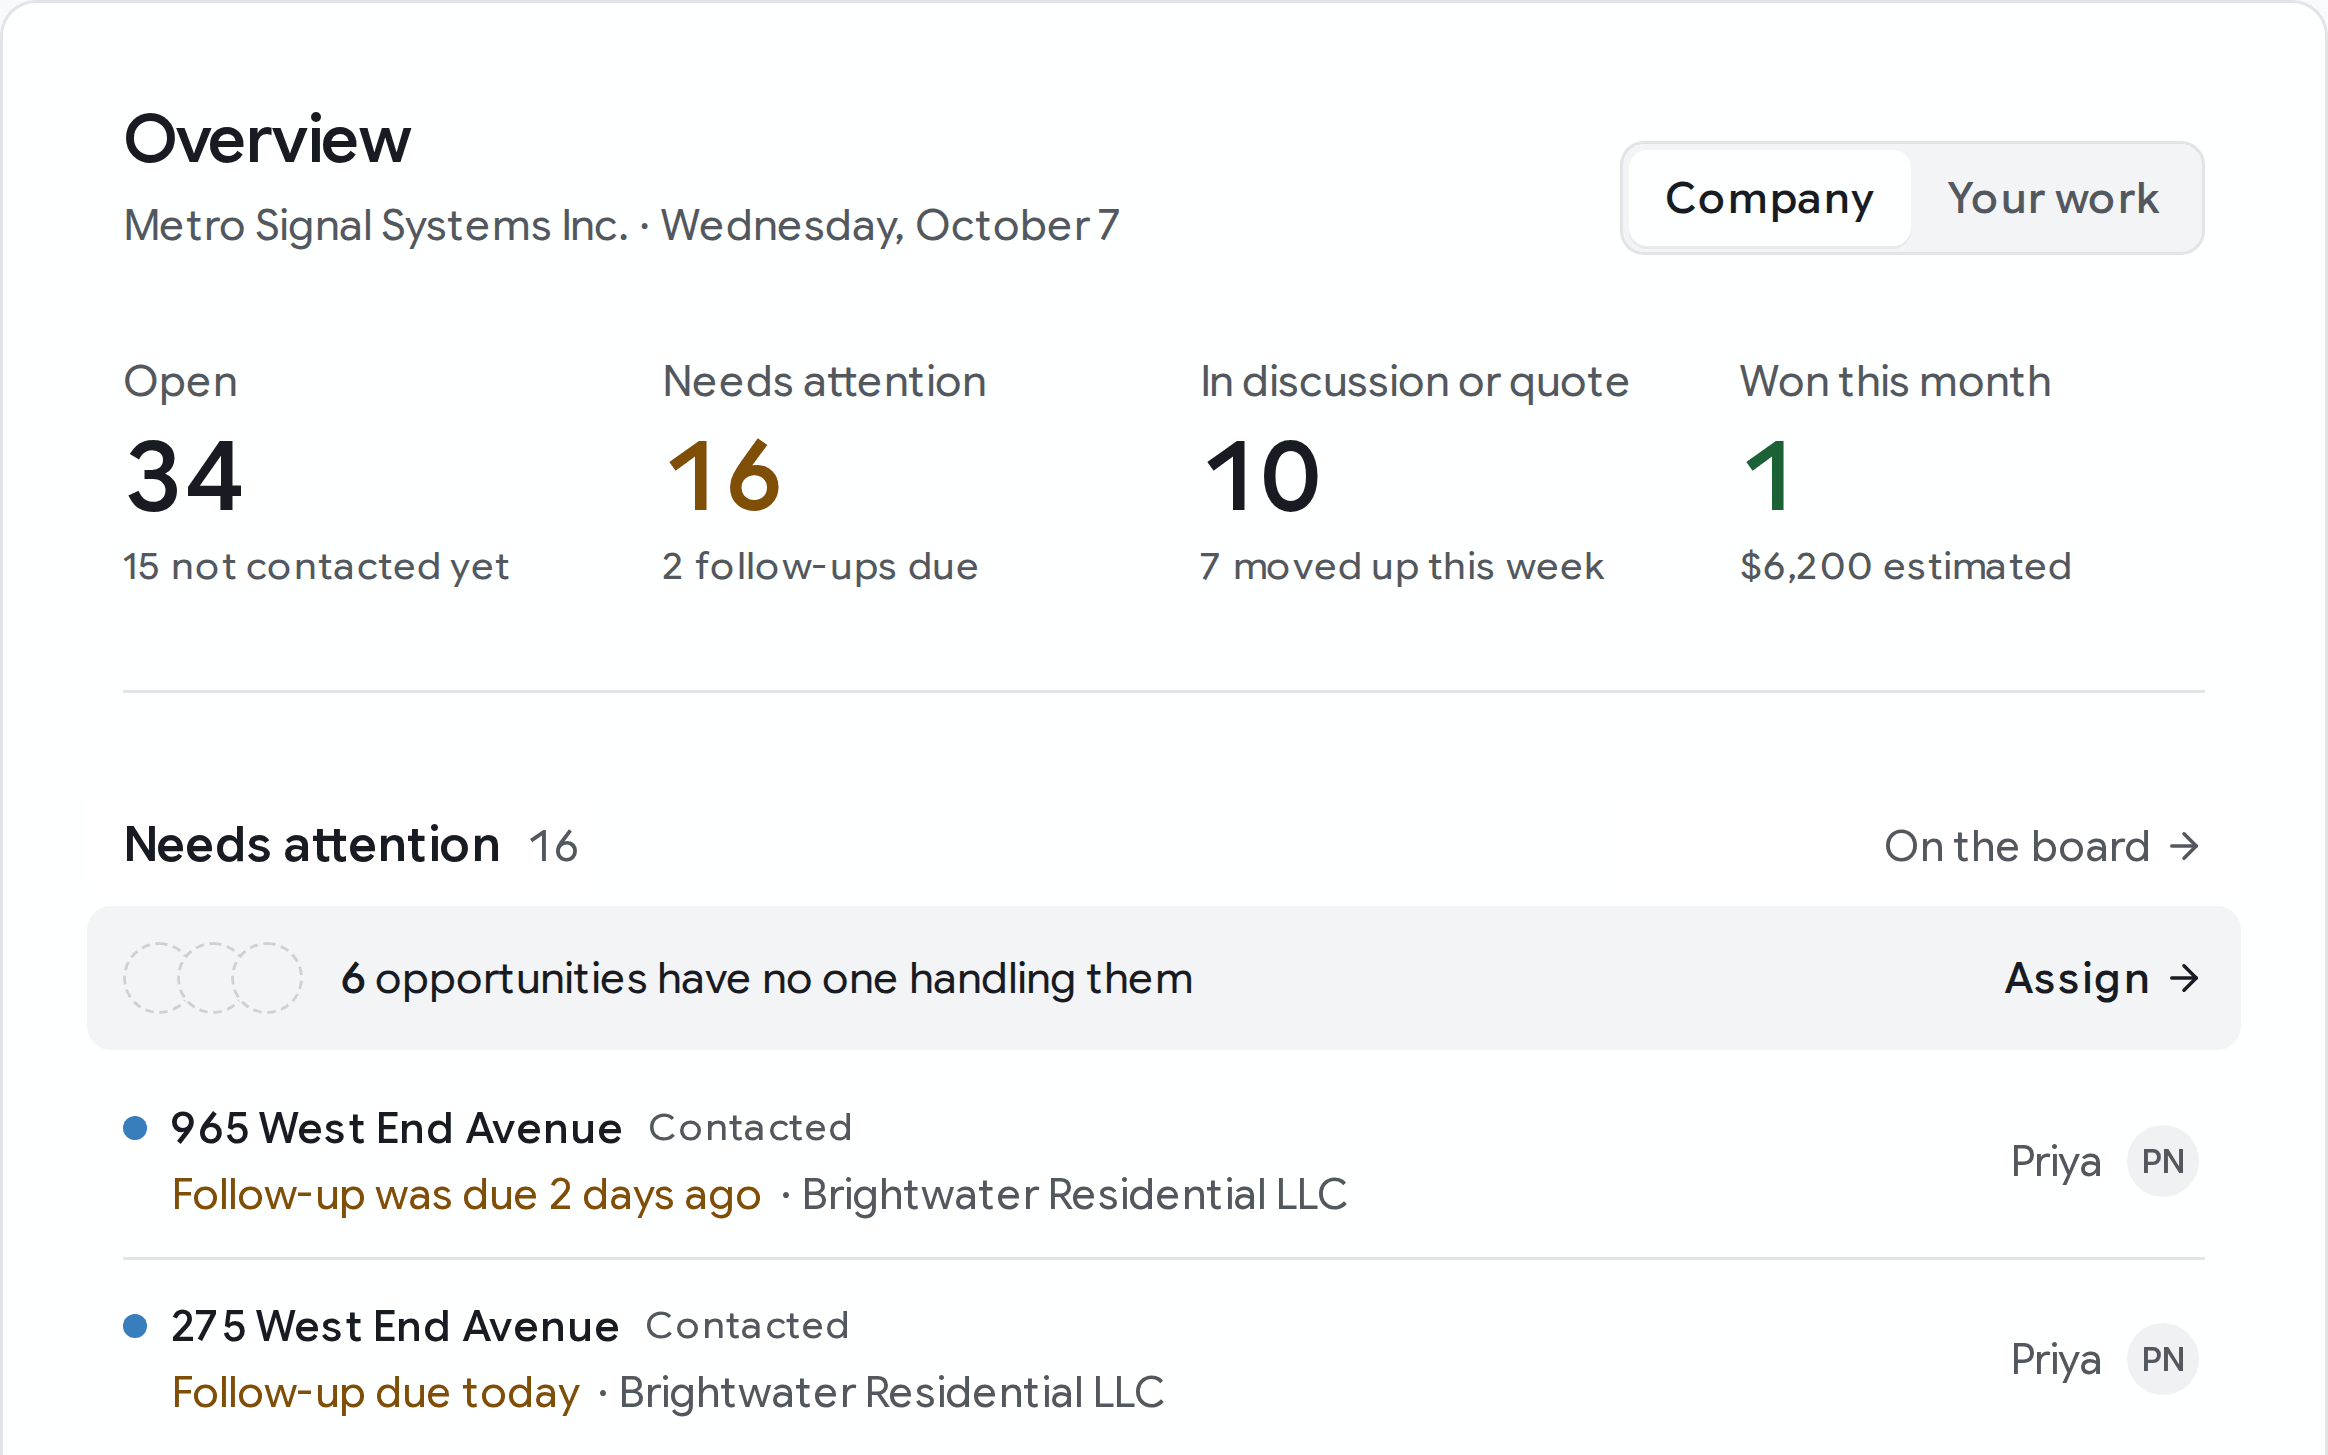Click '2 follow-ups due'
The width and height of the screenshot is (2328, 1455).
click(x=820, y=567)
